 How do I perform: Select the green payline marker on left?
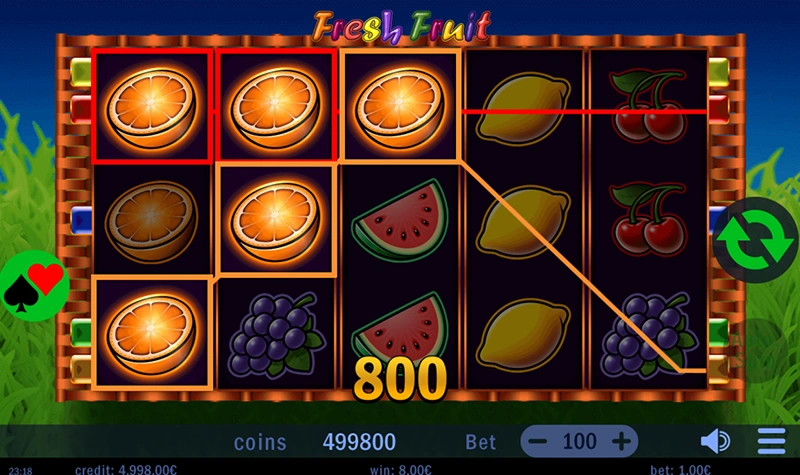(x=81, y=332)
